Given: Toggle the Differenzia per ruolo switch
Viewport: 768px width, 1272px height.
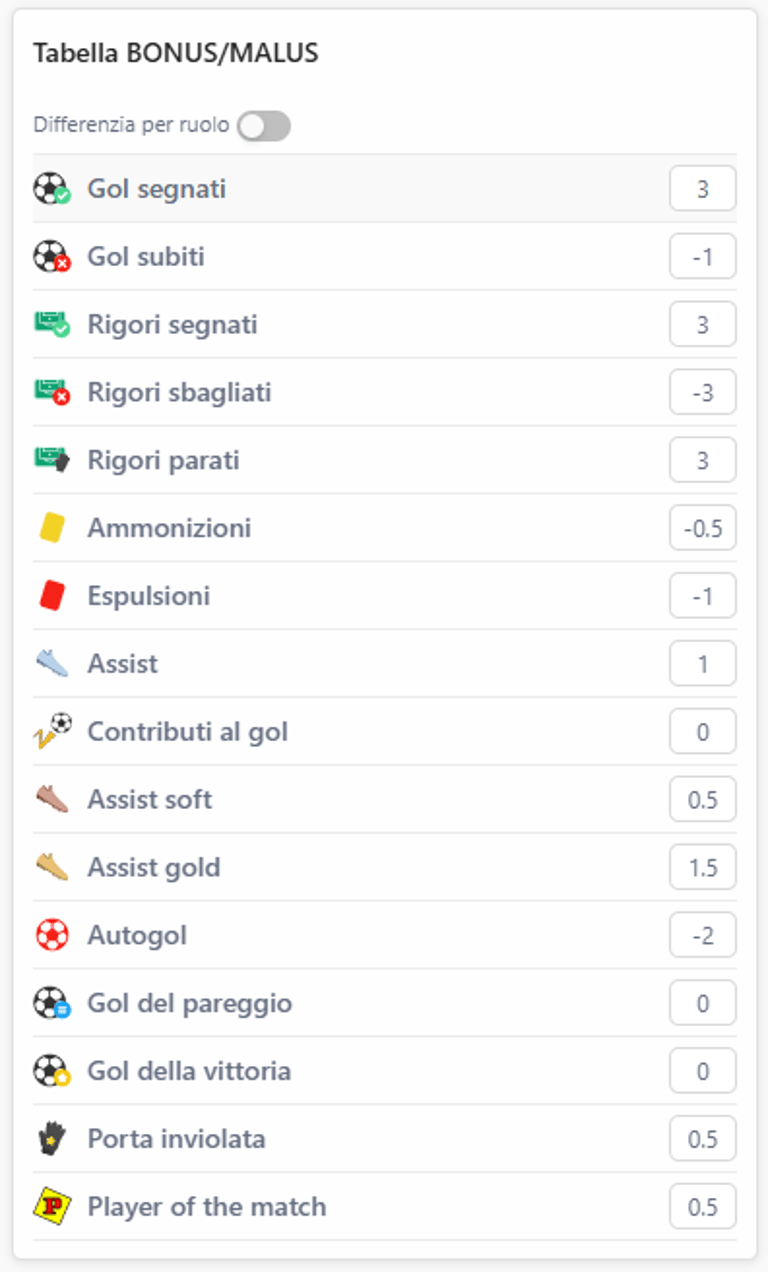Looking at the screenshot, I should point(264,126).
